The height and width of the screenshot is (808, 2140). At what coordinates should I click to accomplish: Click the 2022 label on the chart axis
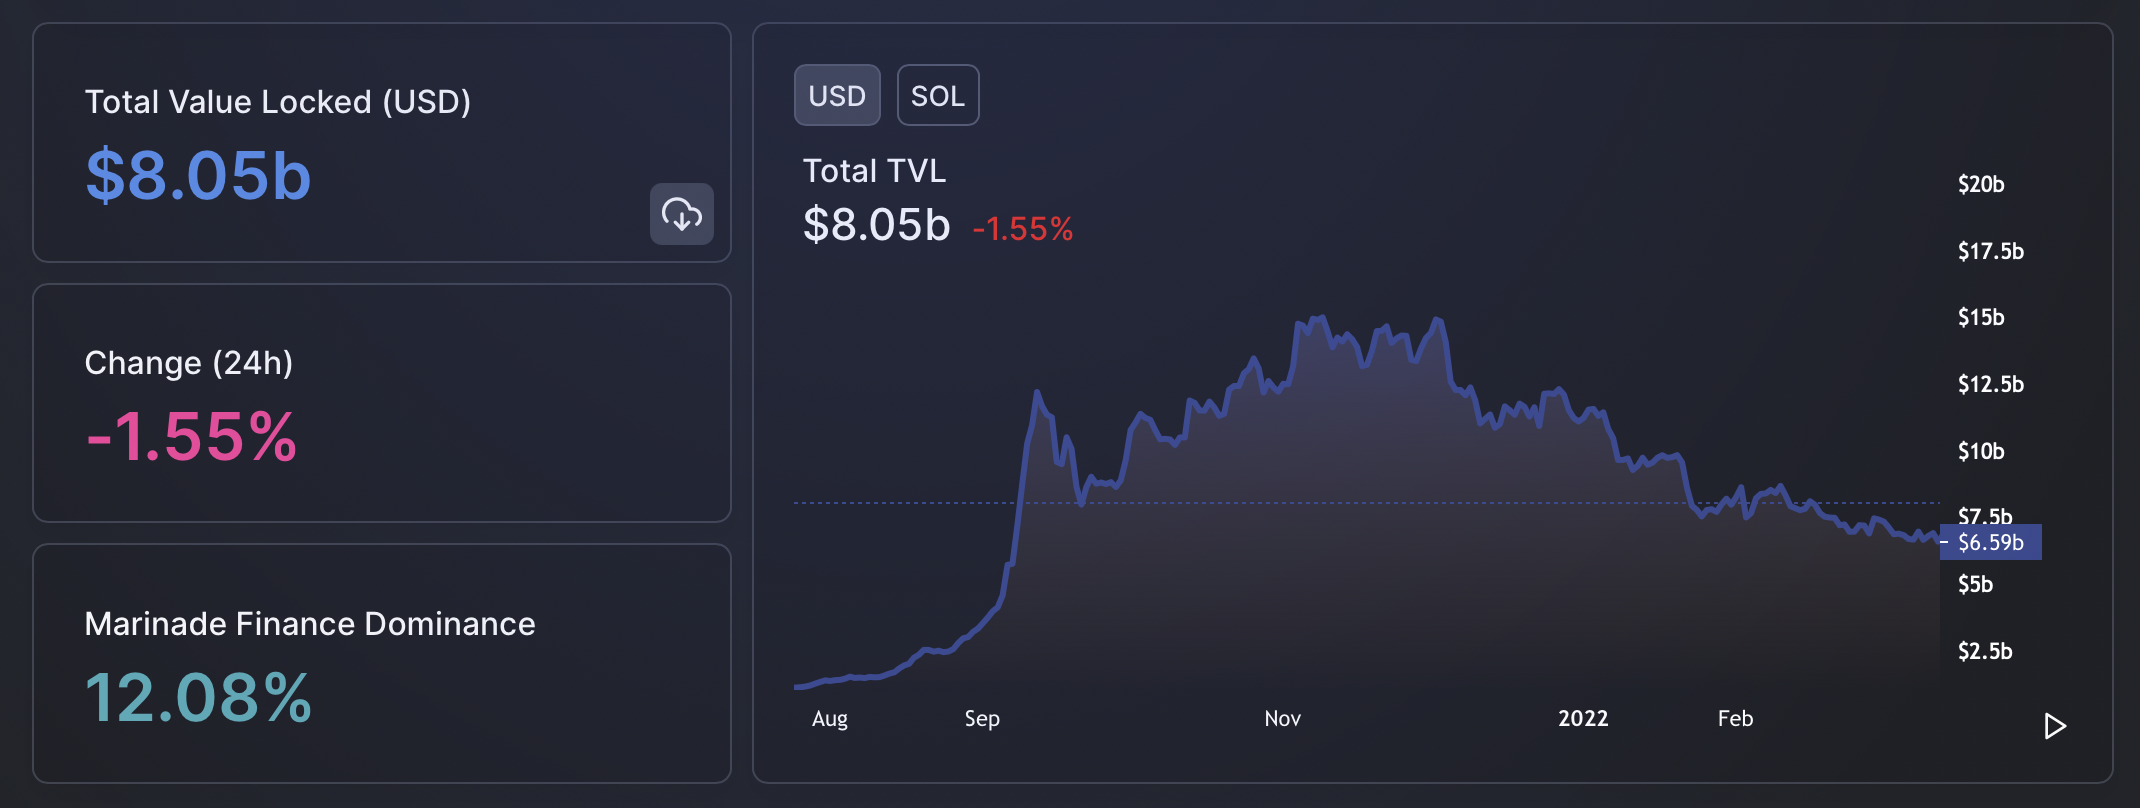(x=1583, y=718)
